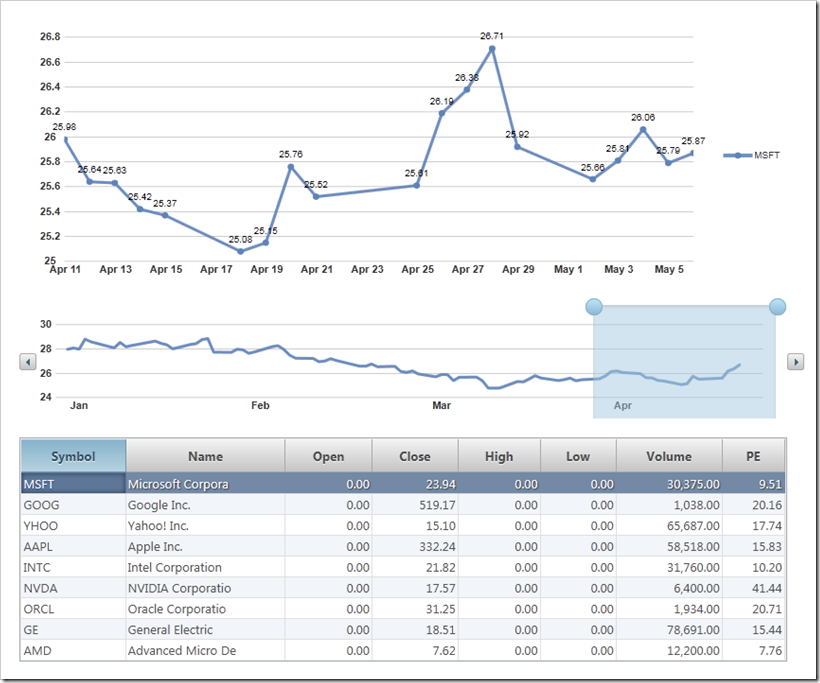
Task: Click the Oracle Corporatio name cell
Action: pos(206,609)
